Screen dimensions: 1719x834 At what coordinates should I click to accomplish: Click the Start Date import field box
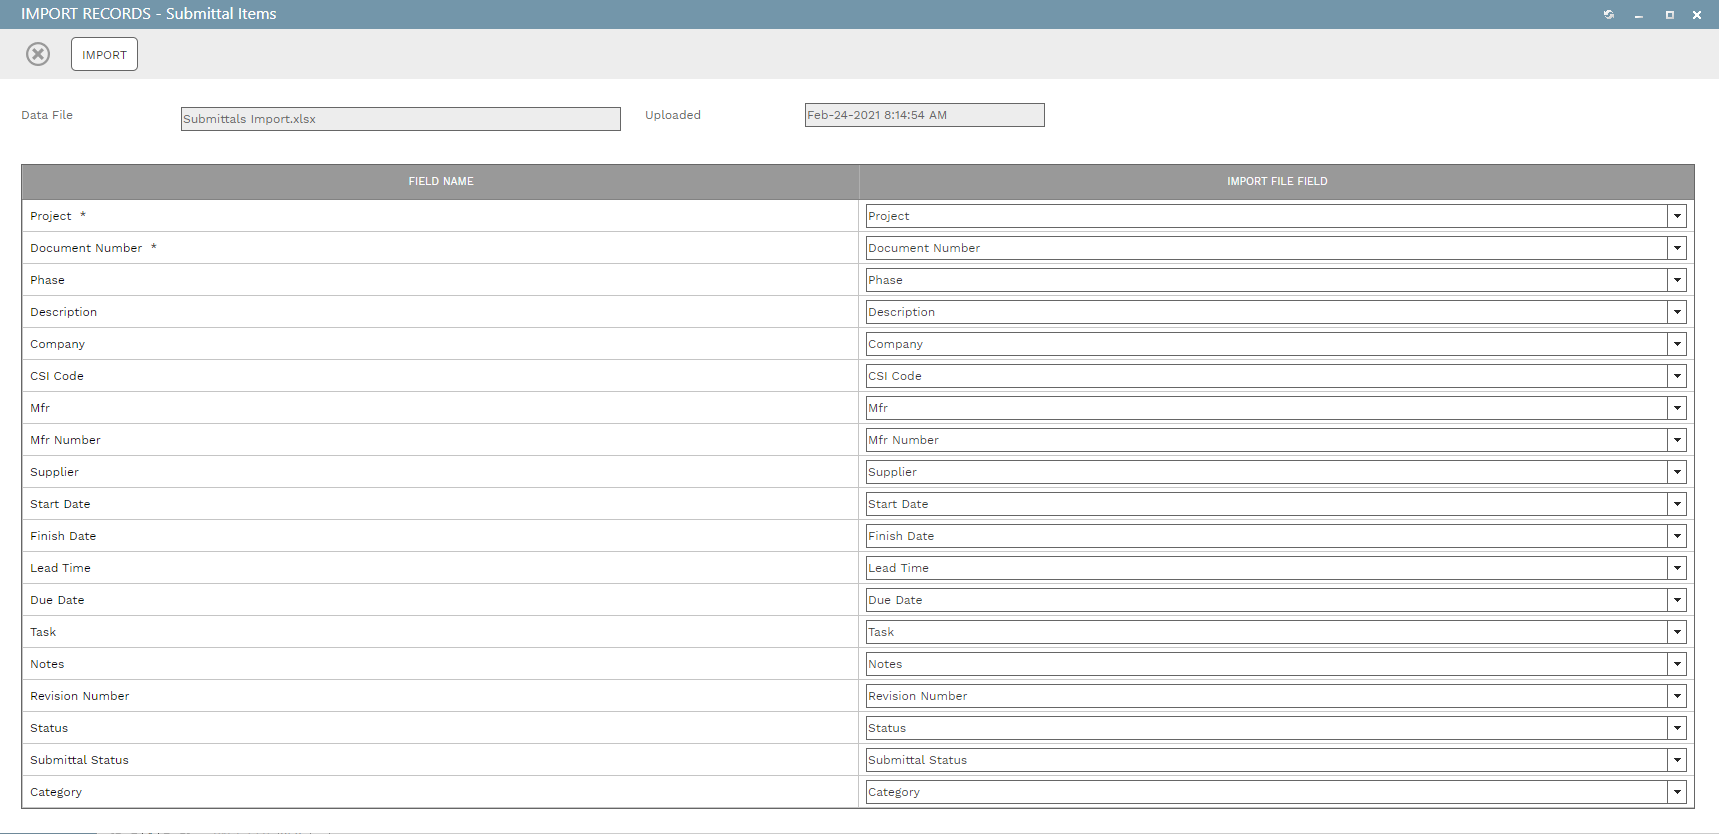1265,504
